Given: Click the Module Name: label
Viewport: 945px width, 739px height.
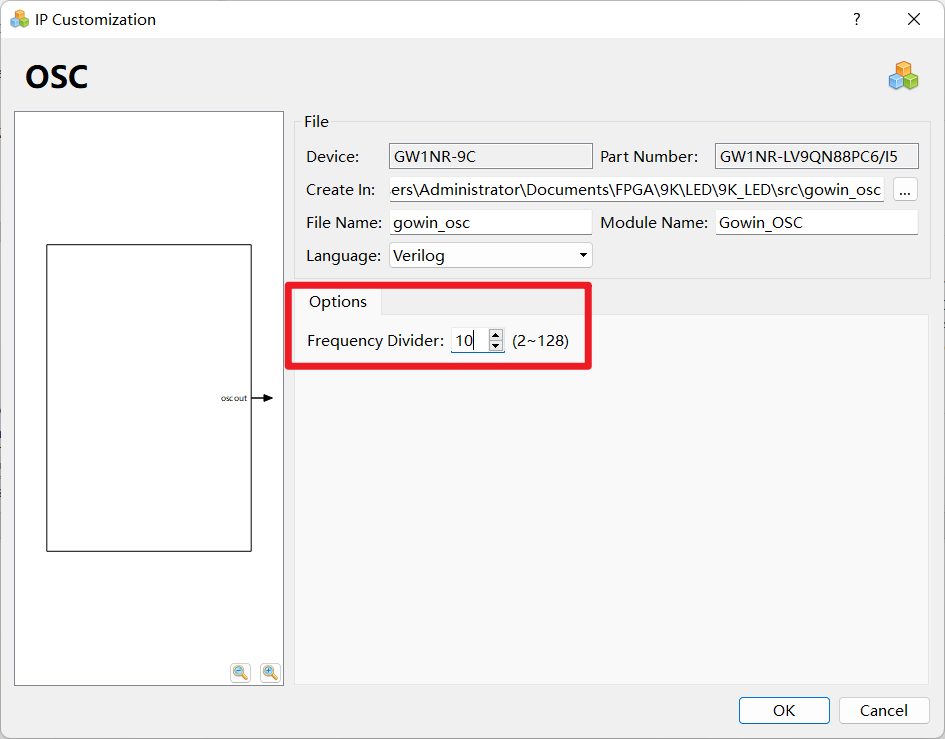Looking at the screenshot, I should point(654,223).
